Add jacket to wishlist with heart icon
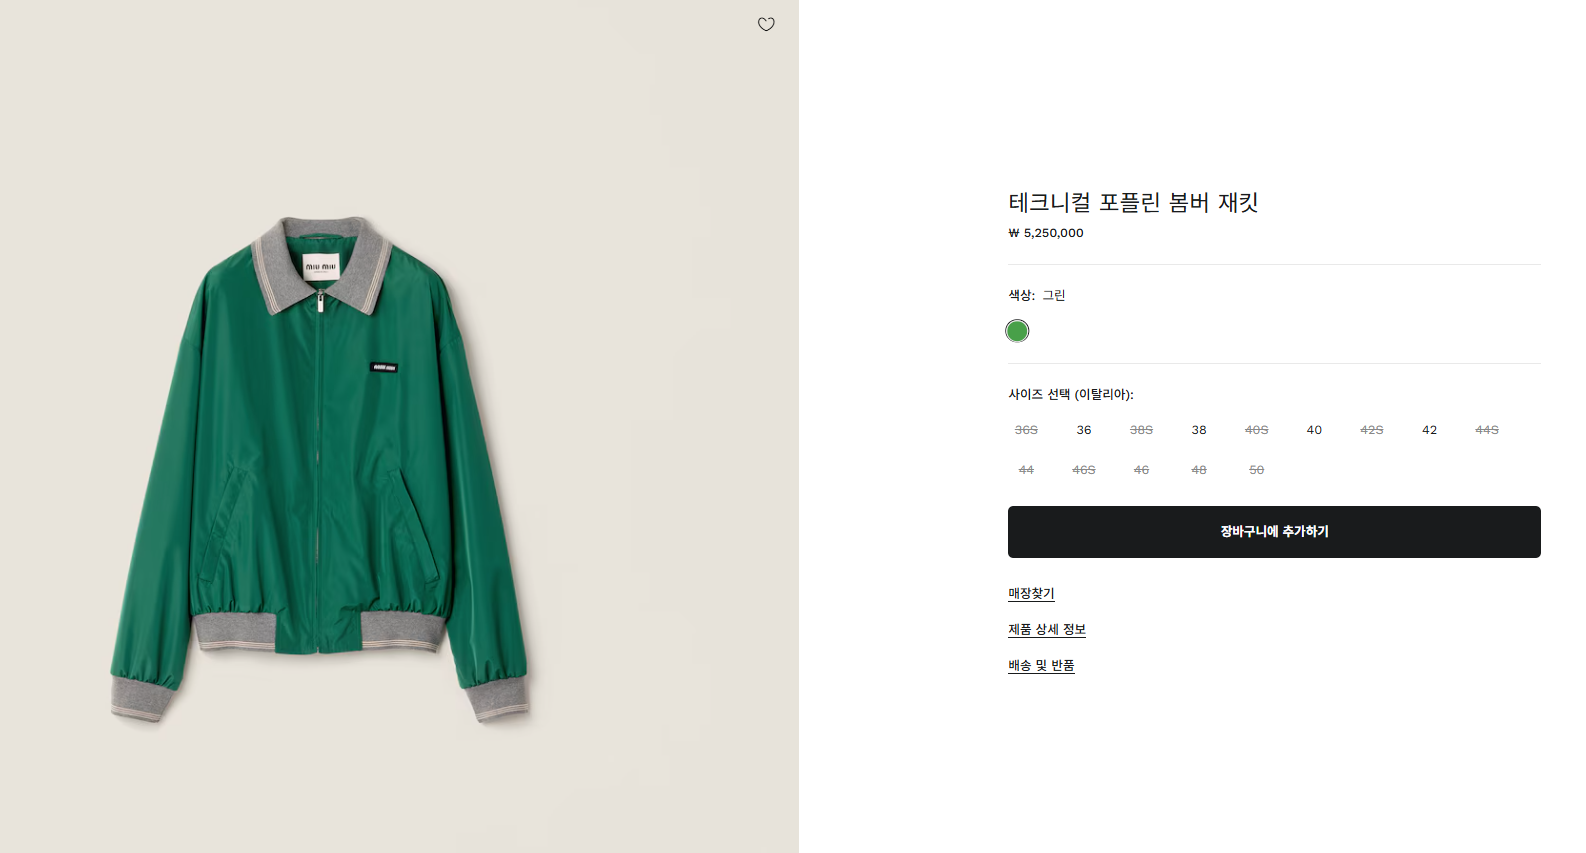 766,25
